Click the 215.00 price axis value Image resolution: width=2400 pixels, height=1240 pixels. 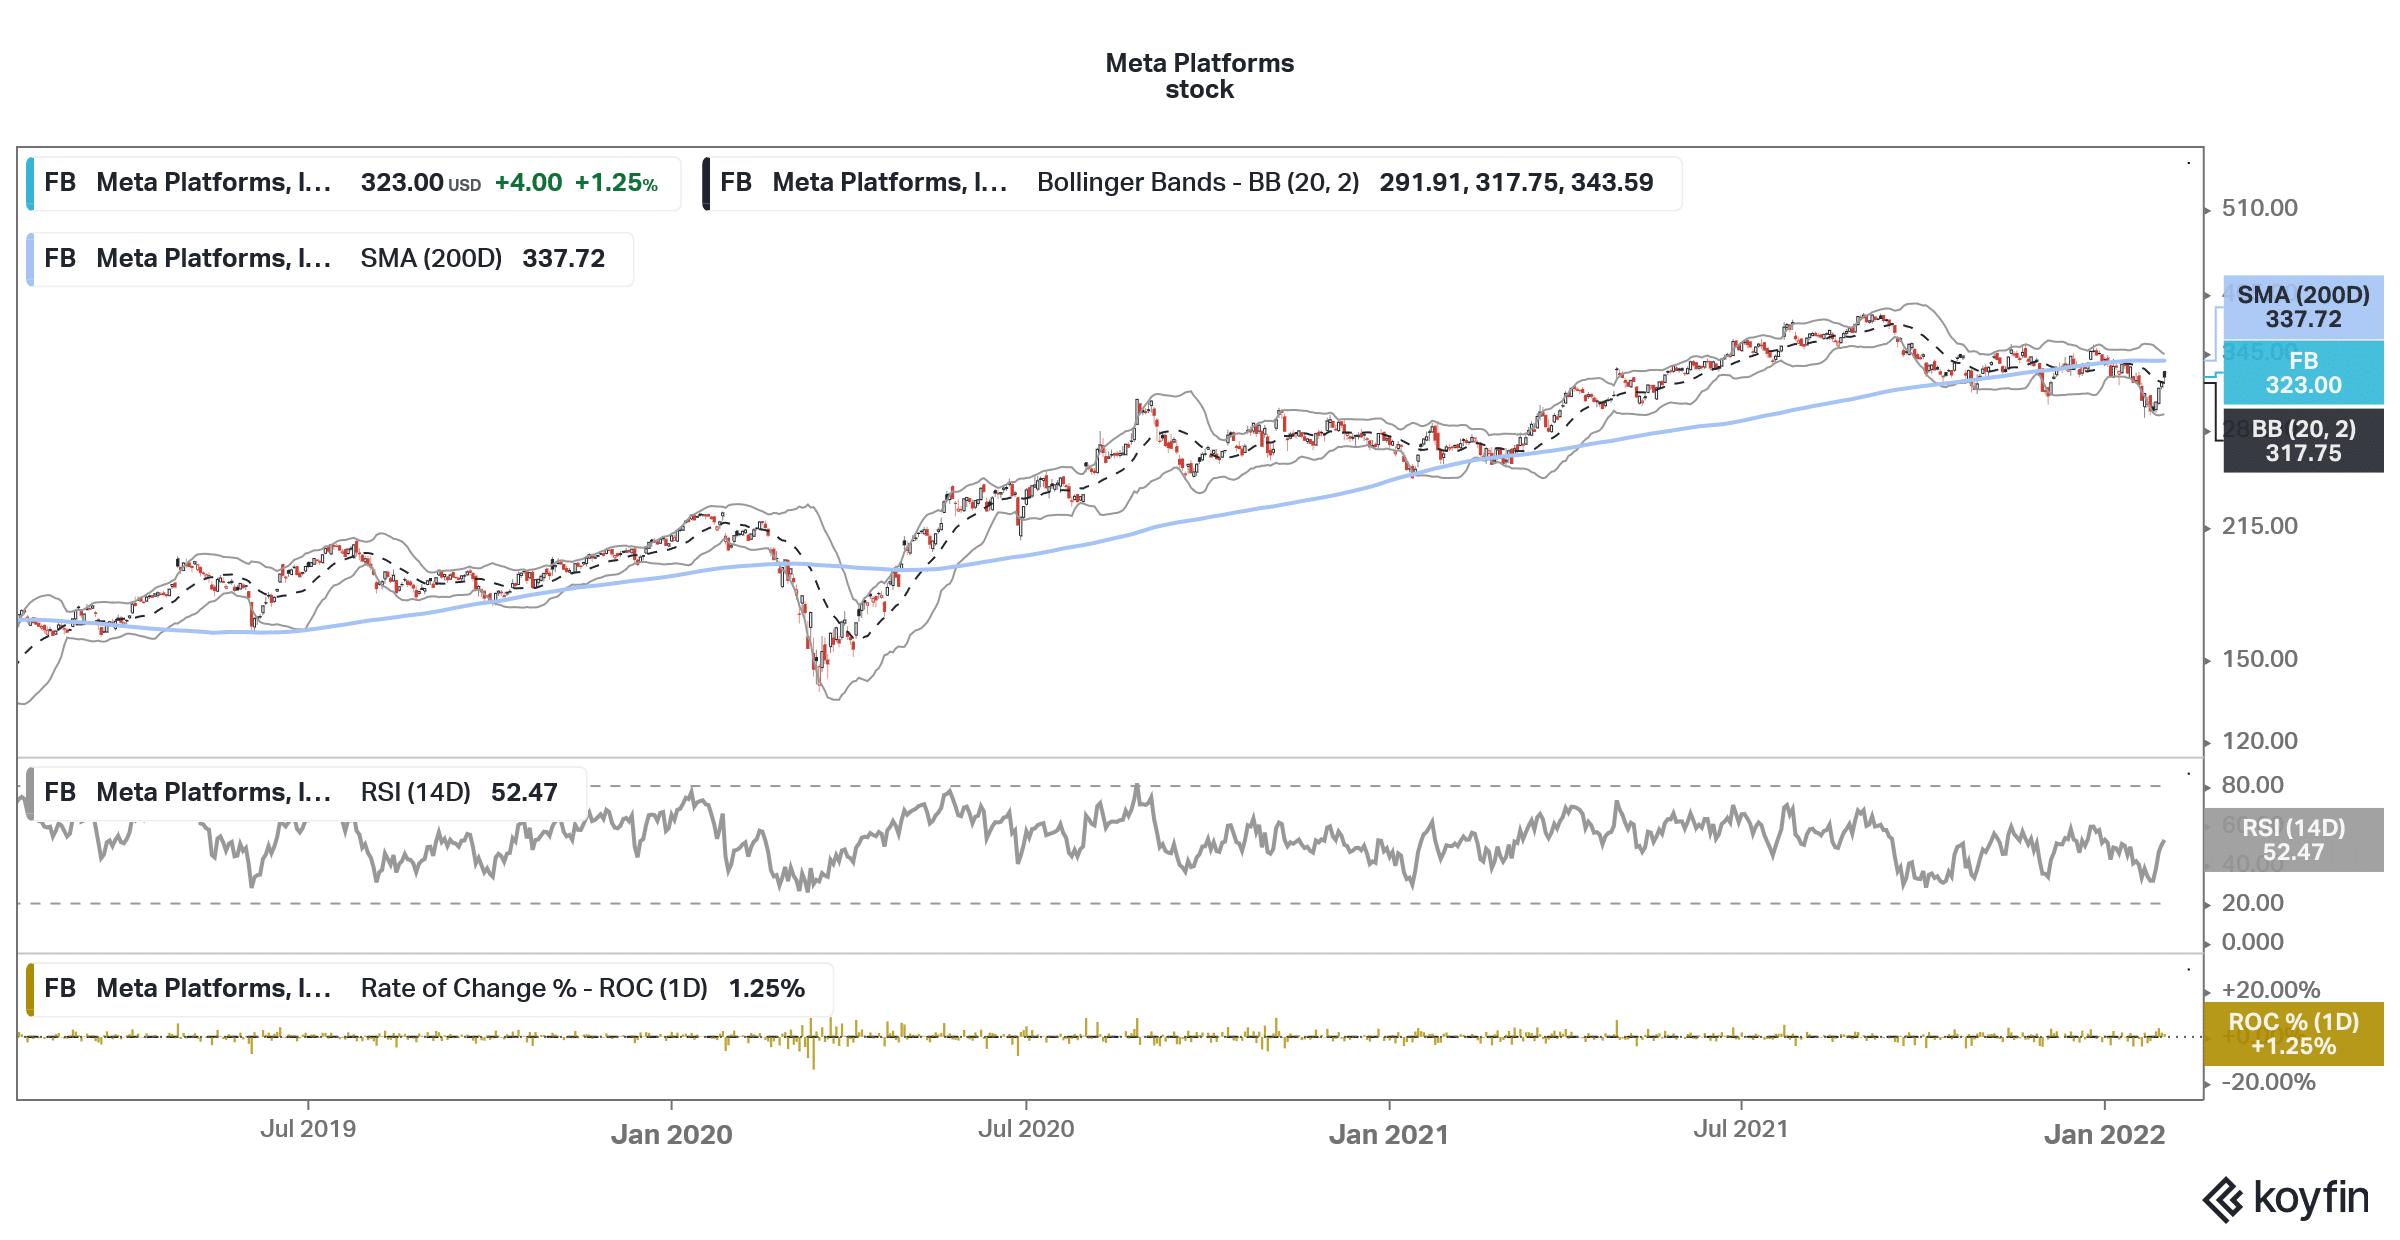click(x=2259, y=526)
